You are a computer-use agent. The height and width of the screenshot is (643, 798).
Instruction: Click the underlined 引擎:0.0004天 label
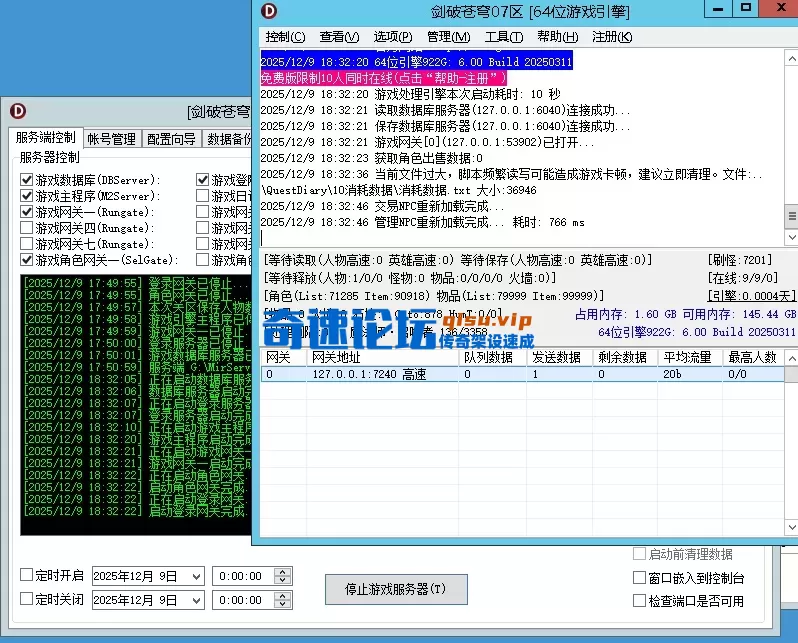click(751, 296)
